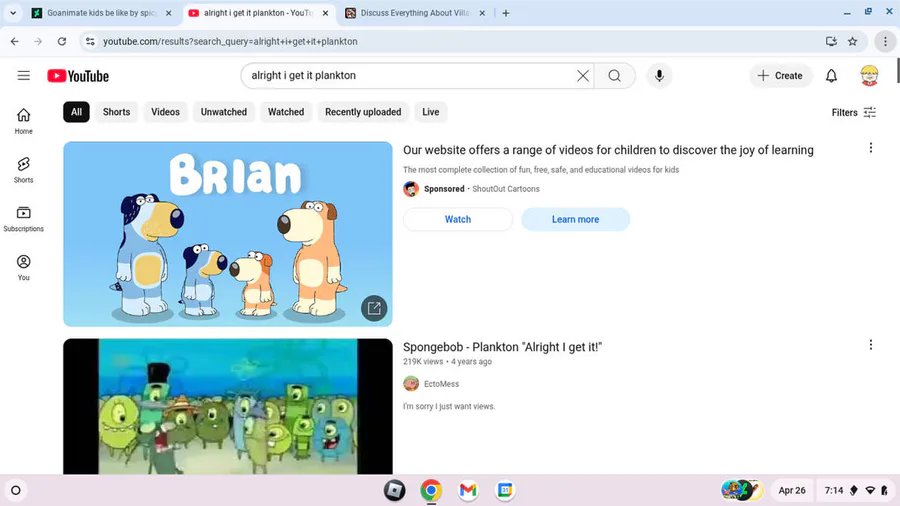Open the EctoMess channel name link
This screenshot has width=900, height=506.
click(441, 384)
